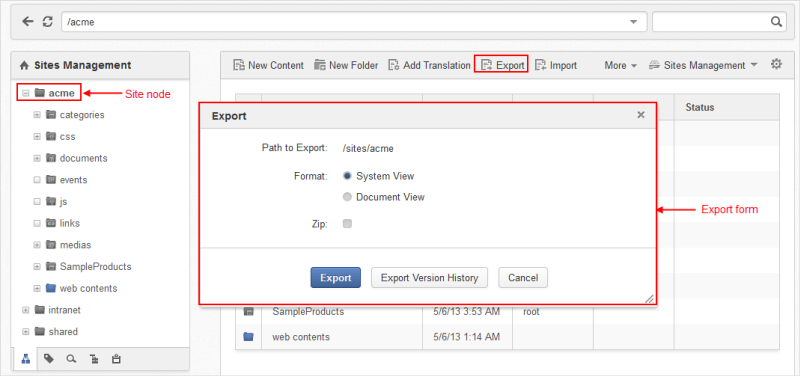The width and height of the screenshot is (800, 376).
Task: Click web contents name in the table
Action: (x=301, y=337)
